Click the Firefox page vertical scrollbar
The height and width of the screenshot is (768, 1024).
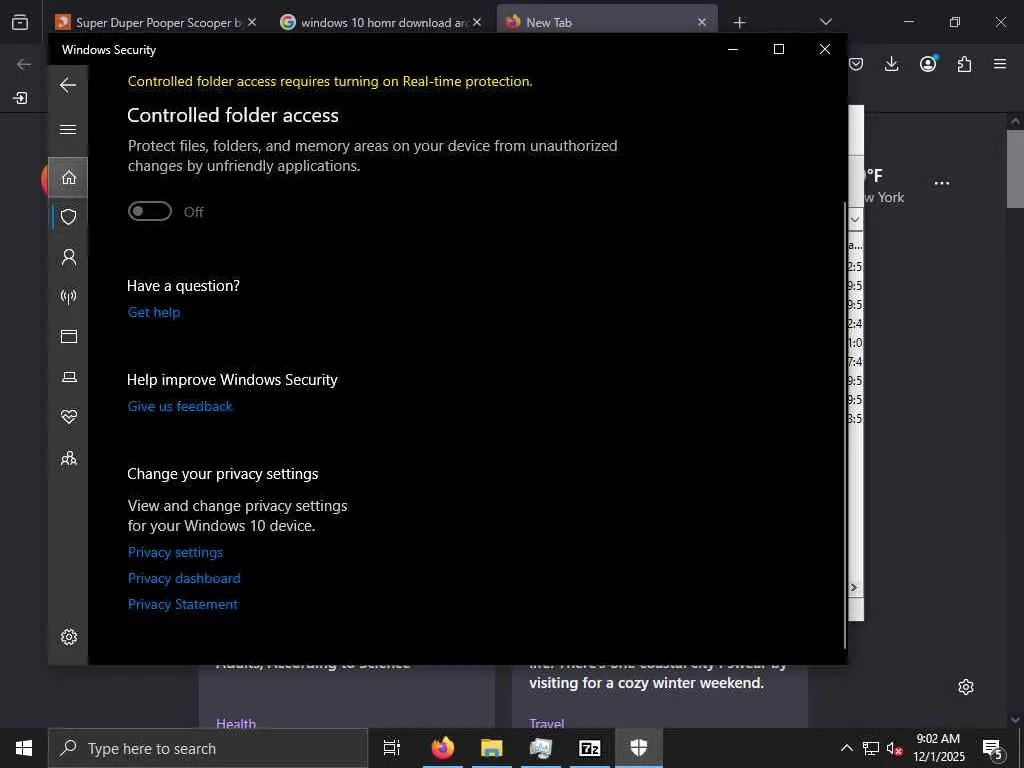(1014, 170)
